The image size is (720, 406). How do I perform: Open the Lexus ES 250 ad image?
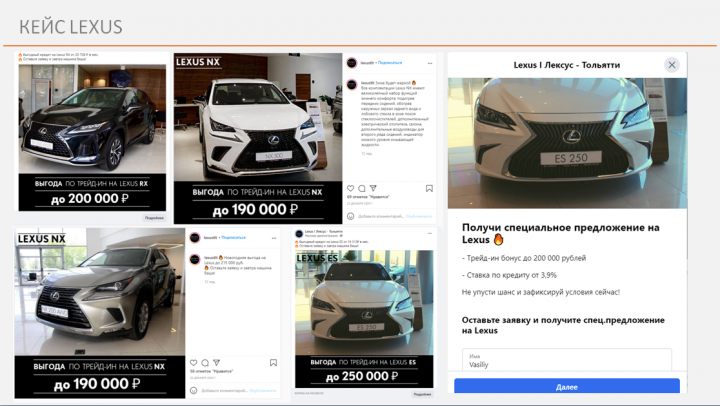364,303
